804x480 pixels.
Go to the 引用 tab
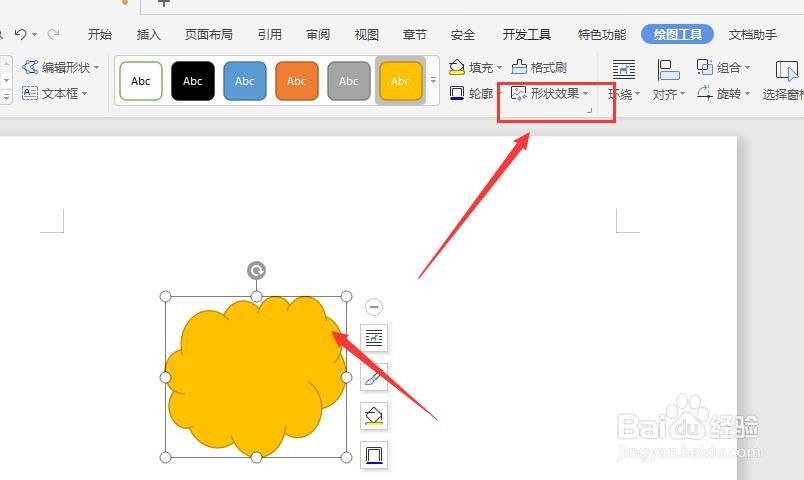pyautogui.click(x=270, y=34)
